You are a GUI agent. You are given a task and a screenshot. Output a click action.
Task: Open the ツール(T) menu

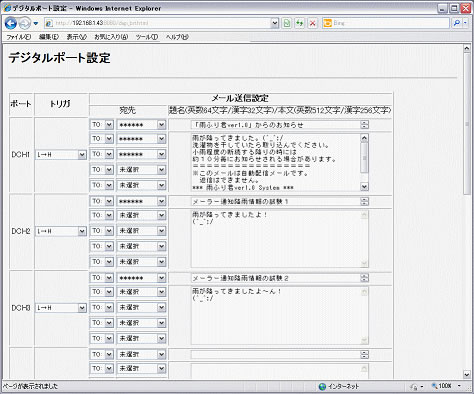(x=147, y=37)
